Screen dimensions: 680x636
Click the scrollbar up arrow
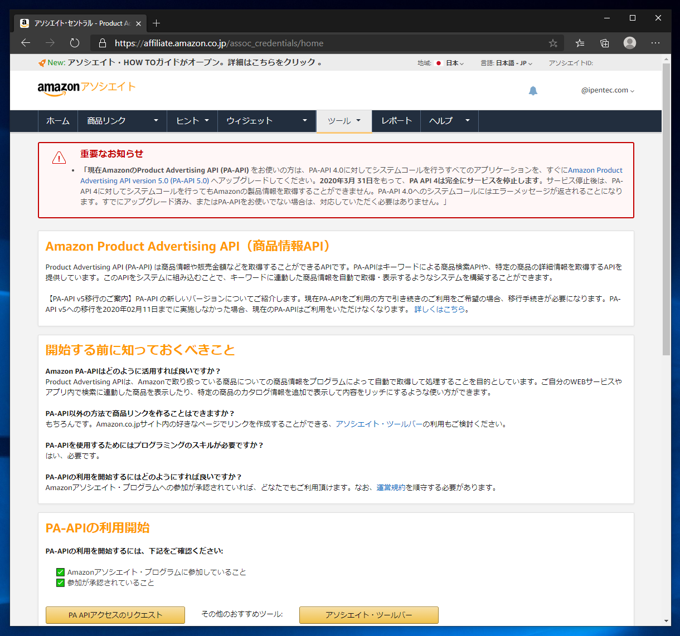coord(666,59)
